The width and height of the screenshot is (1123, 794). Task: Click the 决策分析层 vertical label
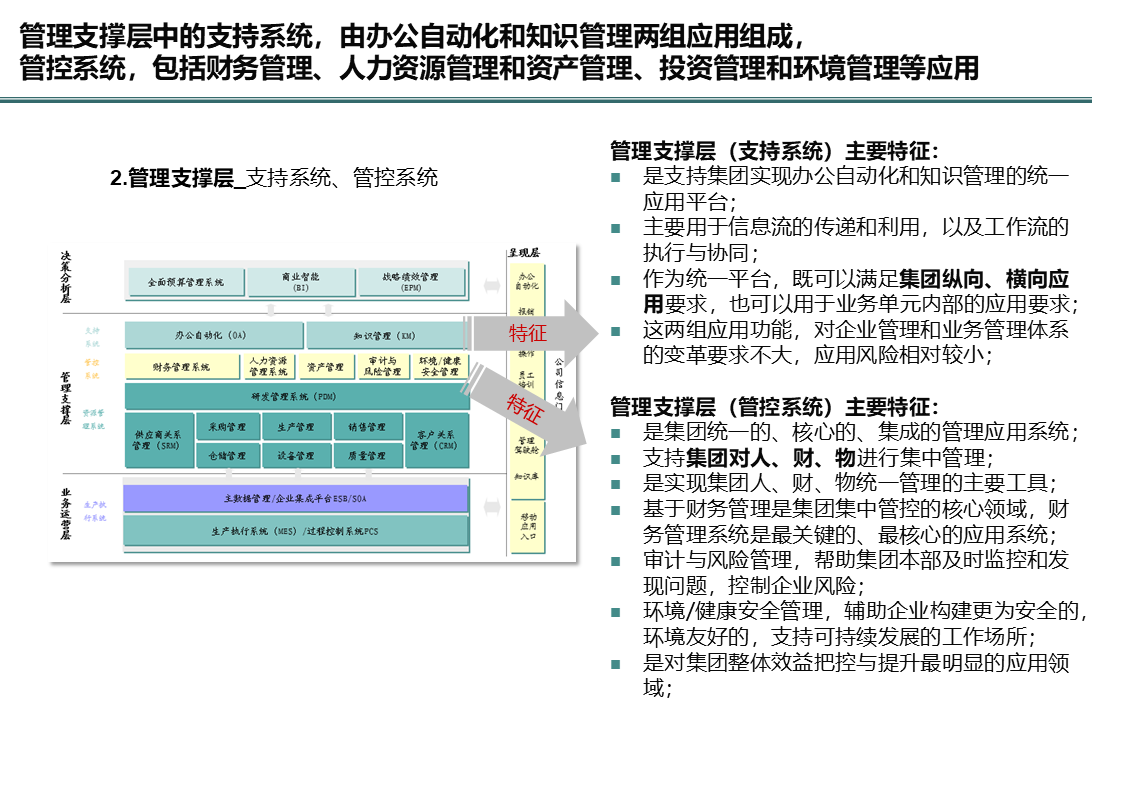click(x=66, y=277)
